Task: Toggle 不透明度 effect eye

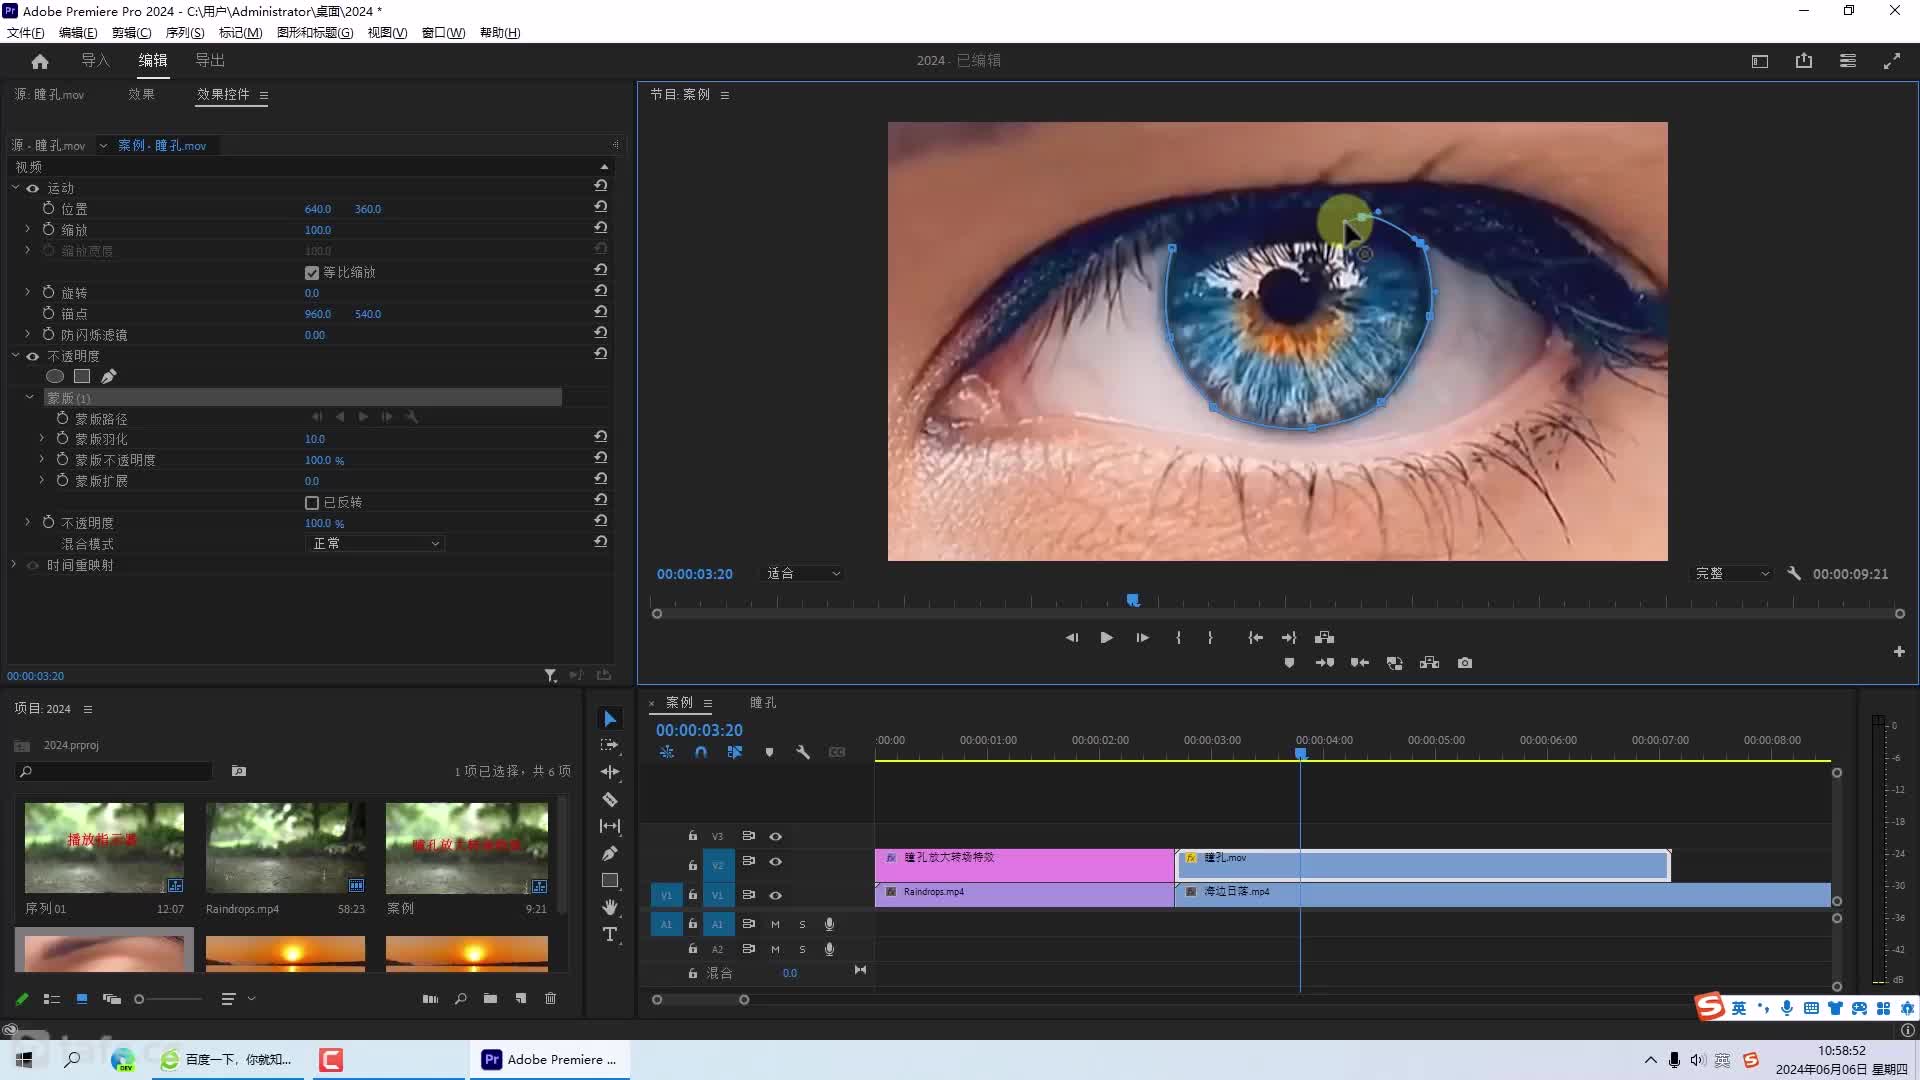Action: point(33,356)
